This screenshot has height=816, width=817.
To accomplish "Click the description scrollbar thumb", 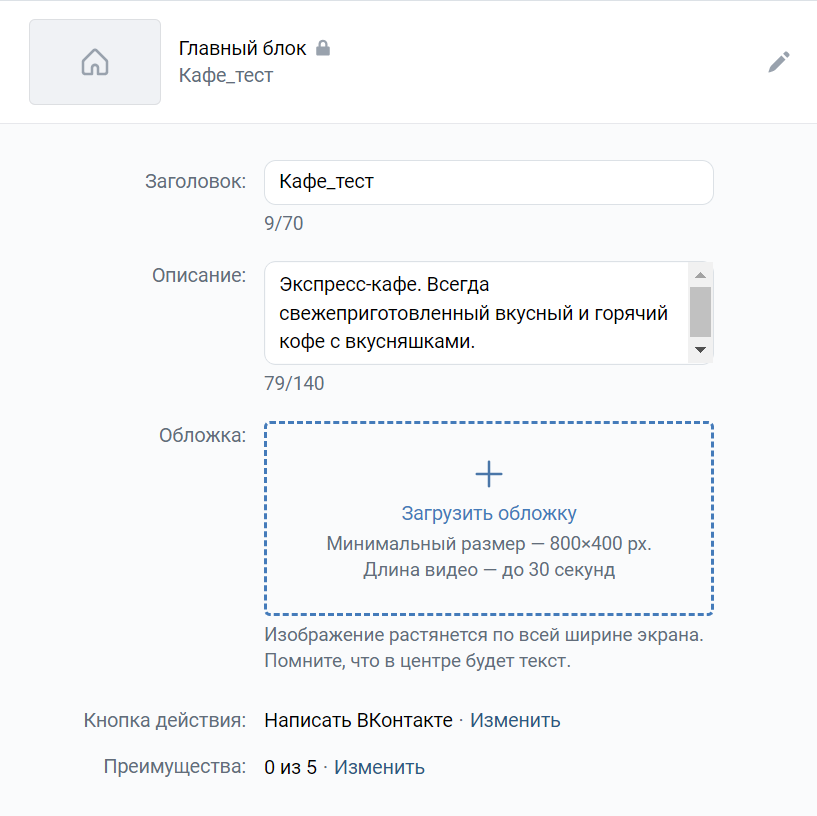I will coord(700,312).
